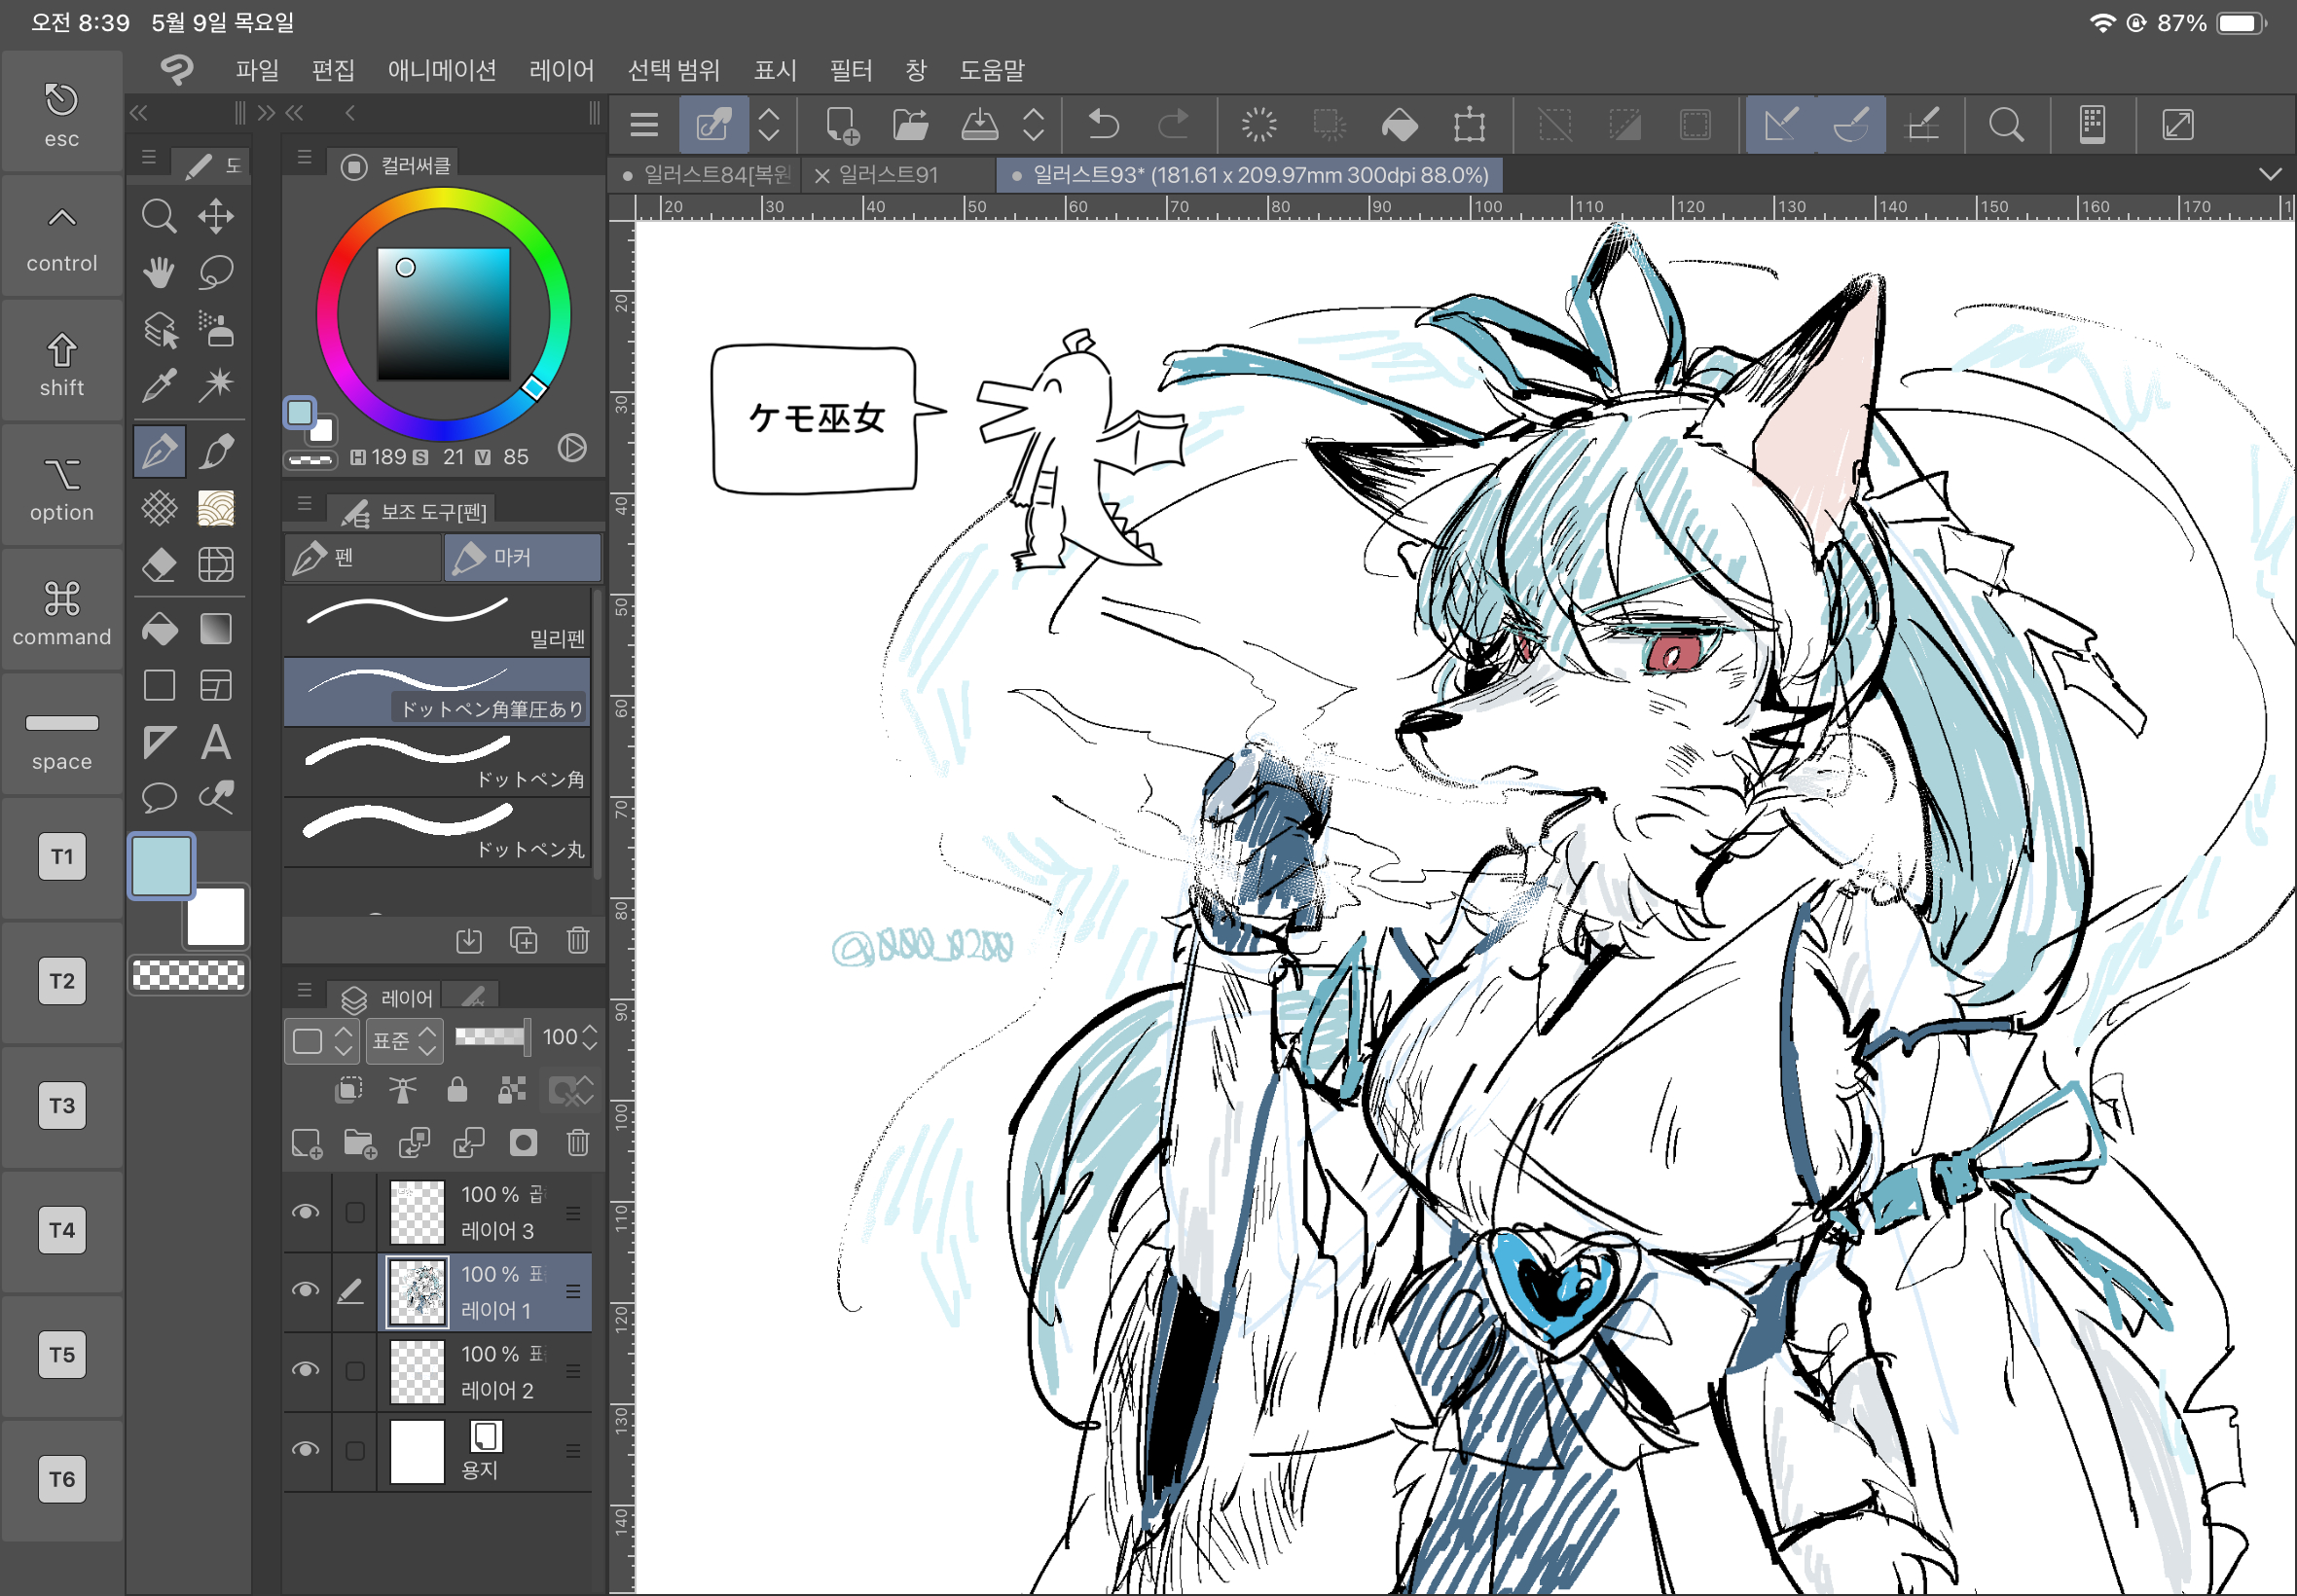
Task: Choose the 밀리펜 brush preset
Action: point(437,620)
